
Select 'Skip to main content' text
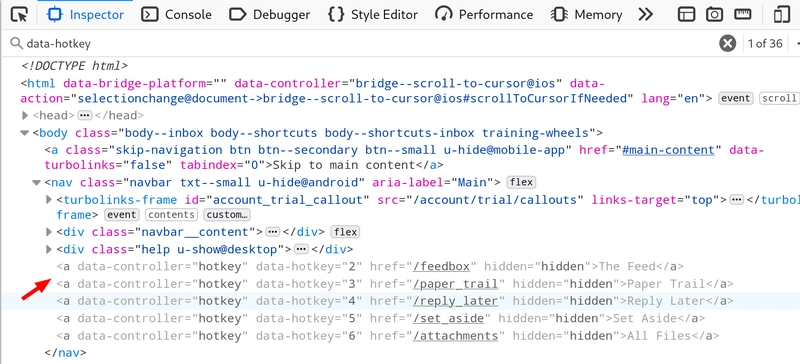[x=343, y=165]
